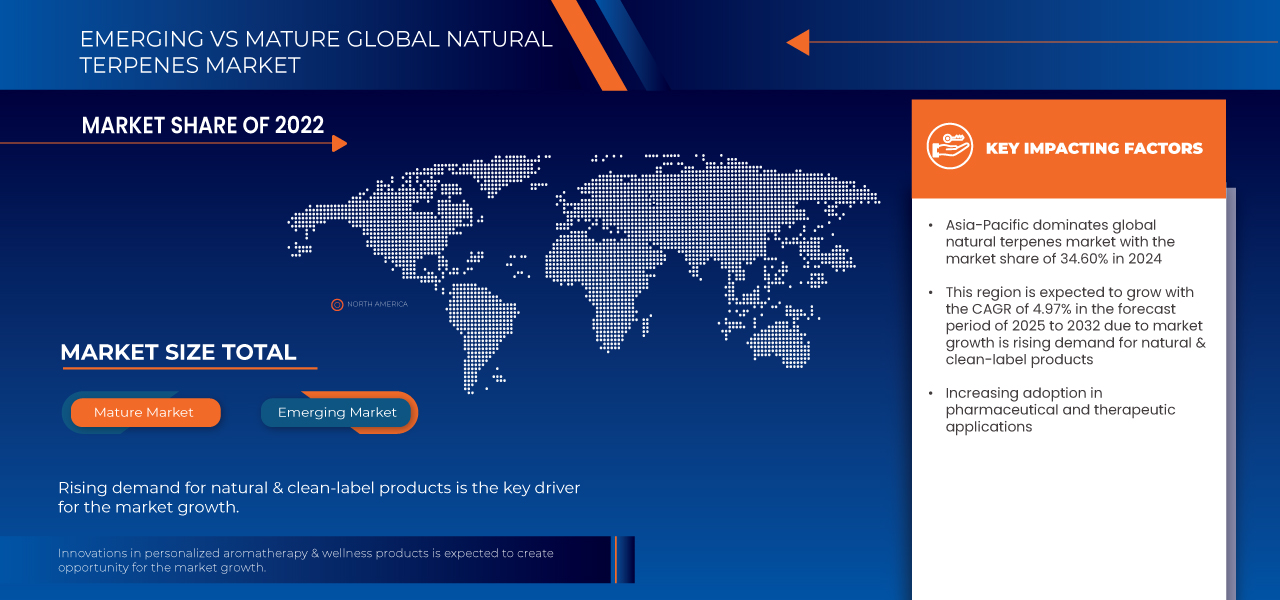This screenshot has width=1280, height=600.
Task: Click the left-pointing orange arrow at top
Action: point(797,42)
